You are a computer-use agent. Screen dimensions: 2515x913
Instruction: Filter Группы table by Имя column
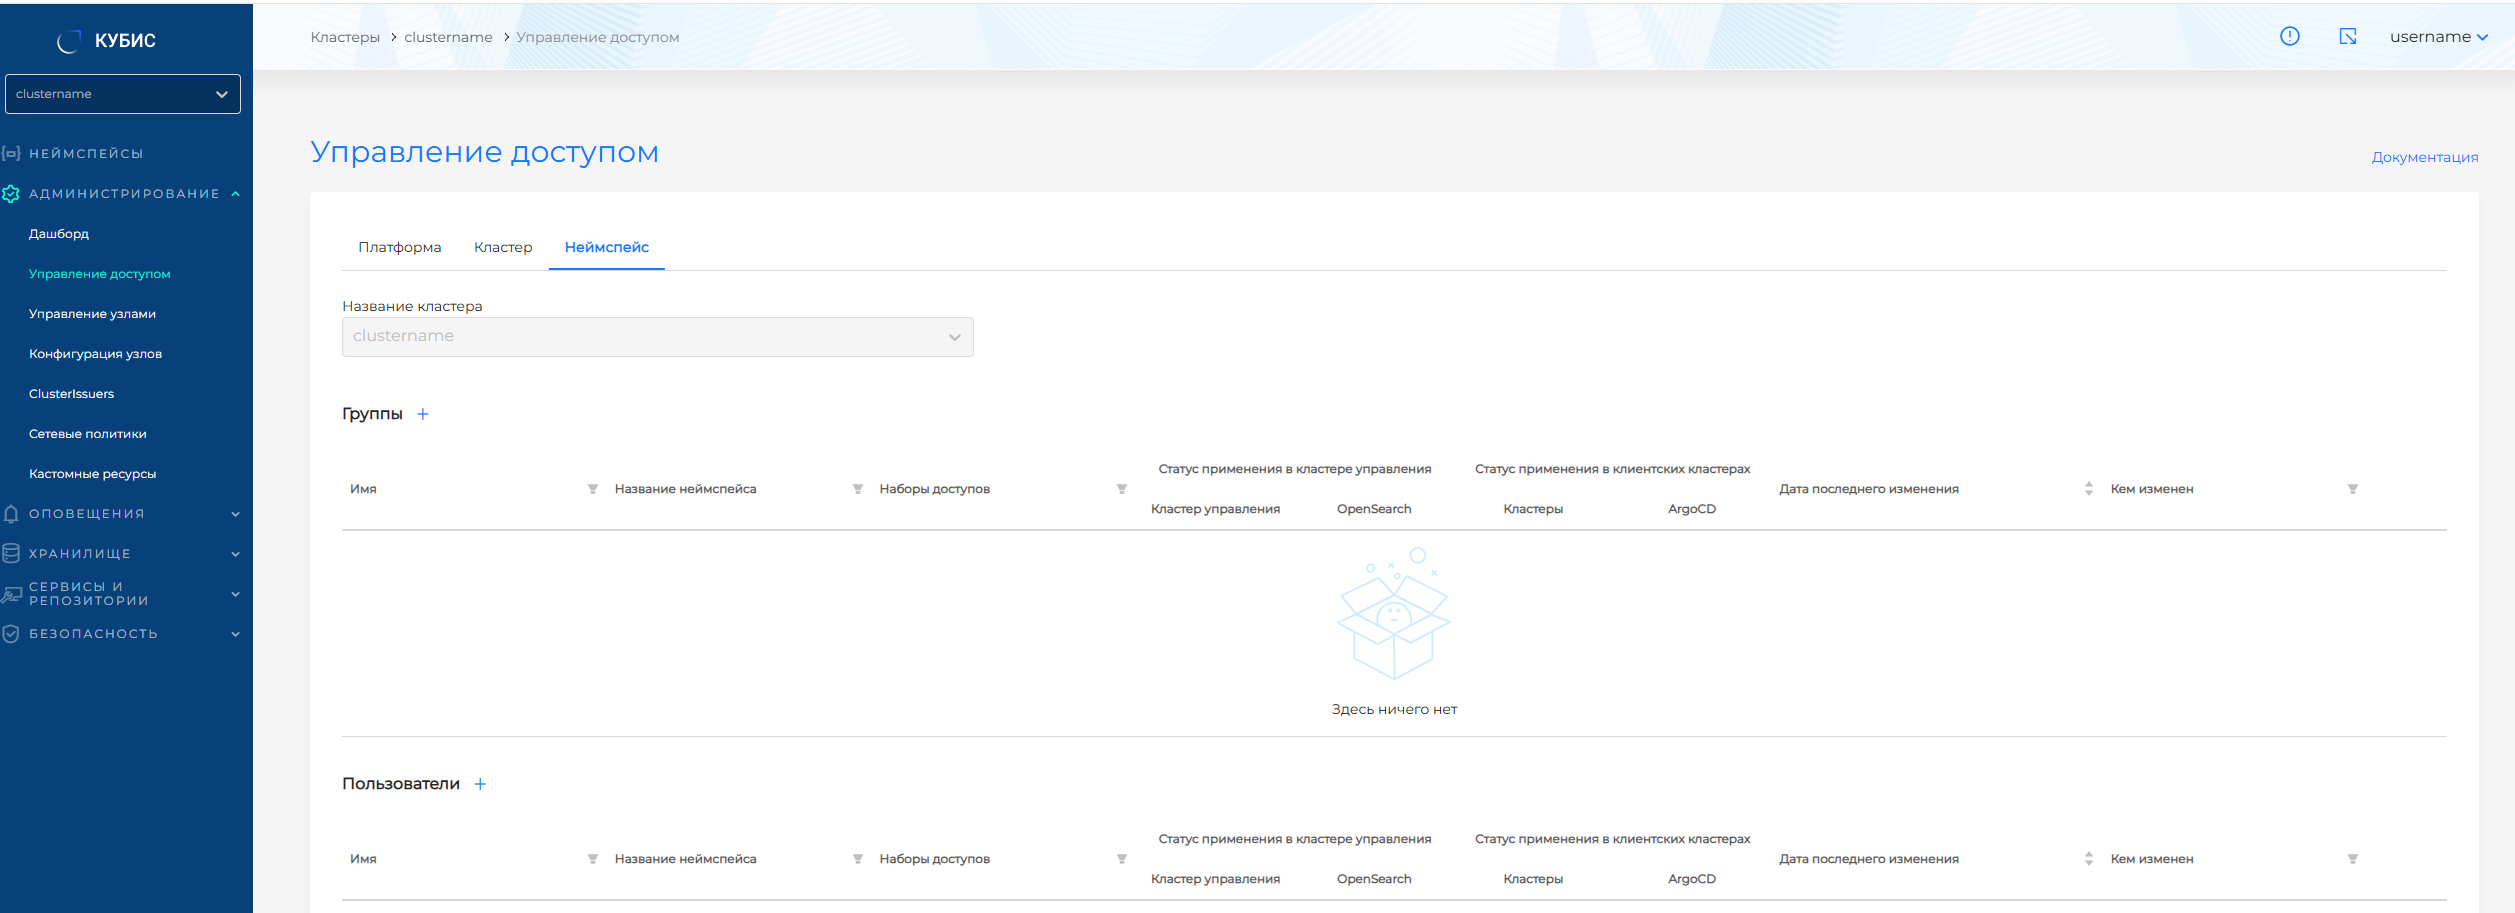tap(593, 489)
